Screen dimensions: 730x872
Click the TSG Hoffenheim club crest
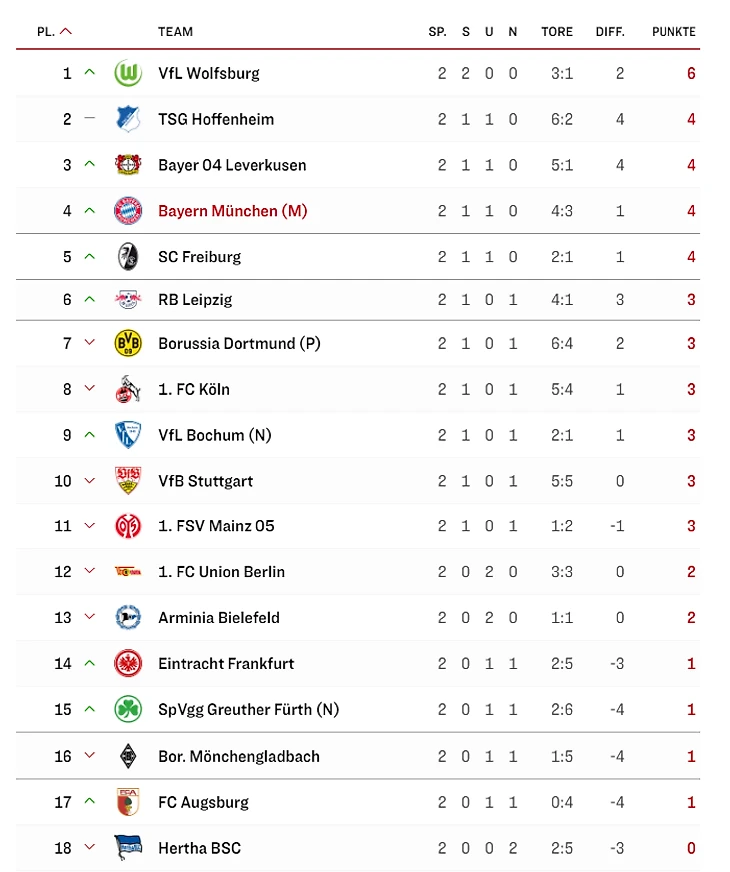point(128,119)
